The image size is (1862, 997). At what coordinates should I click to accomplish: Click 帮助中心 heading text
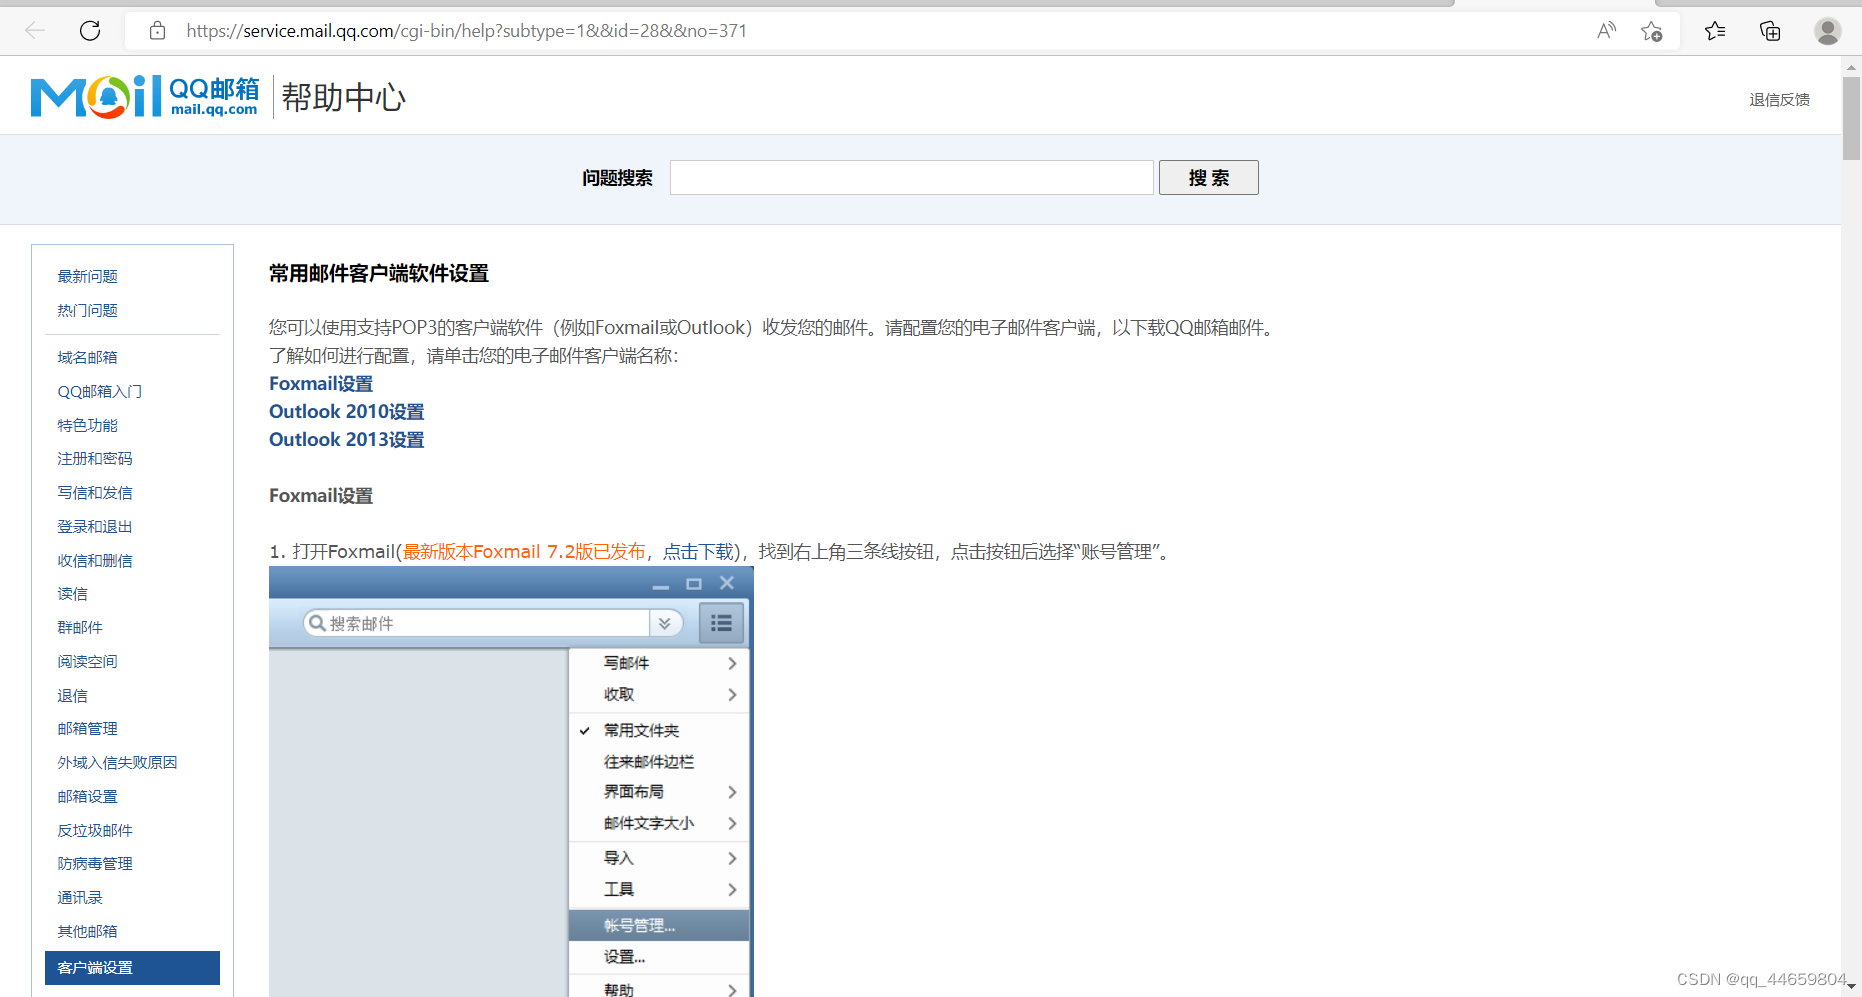344,97
